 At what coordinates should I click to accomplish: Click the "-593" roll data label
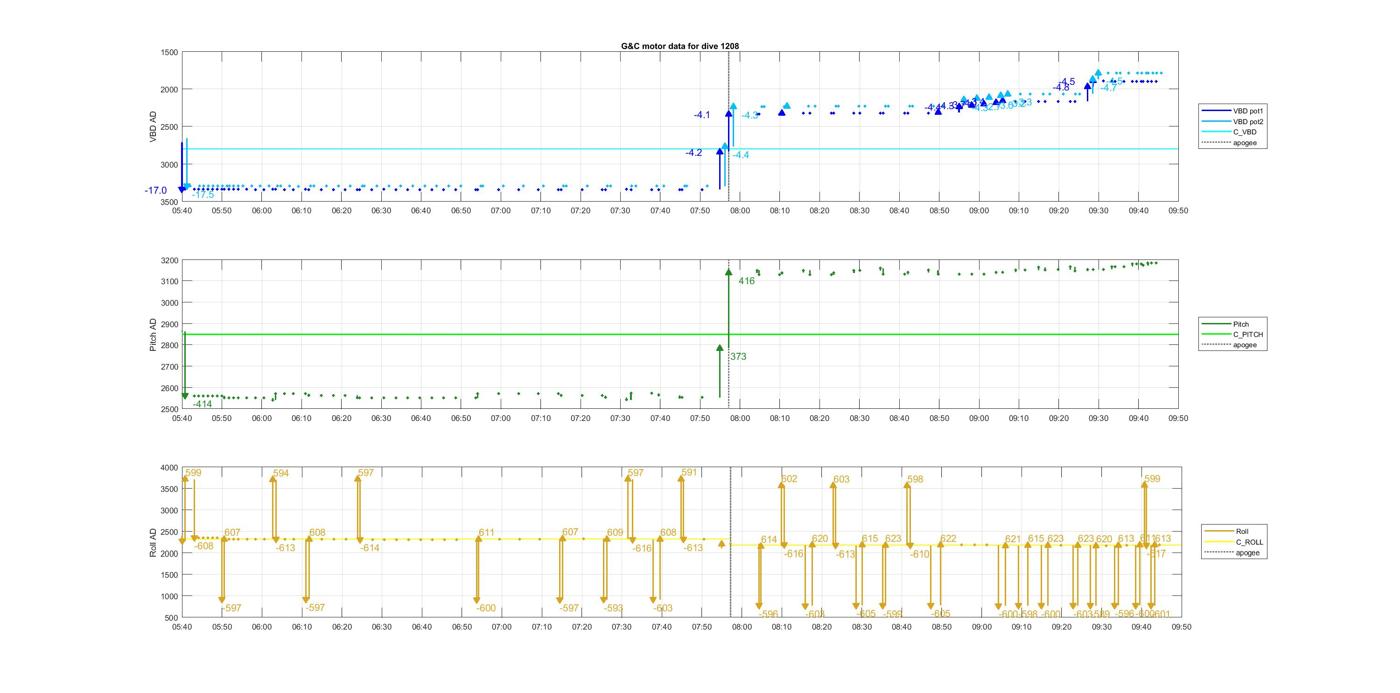coord(613,608)
